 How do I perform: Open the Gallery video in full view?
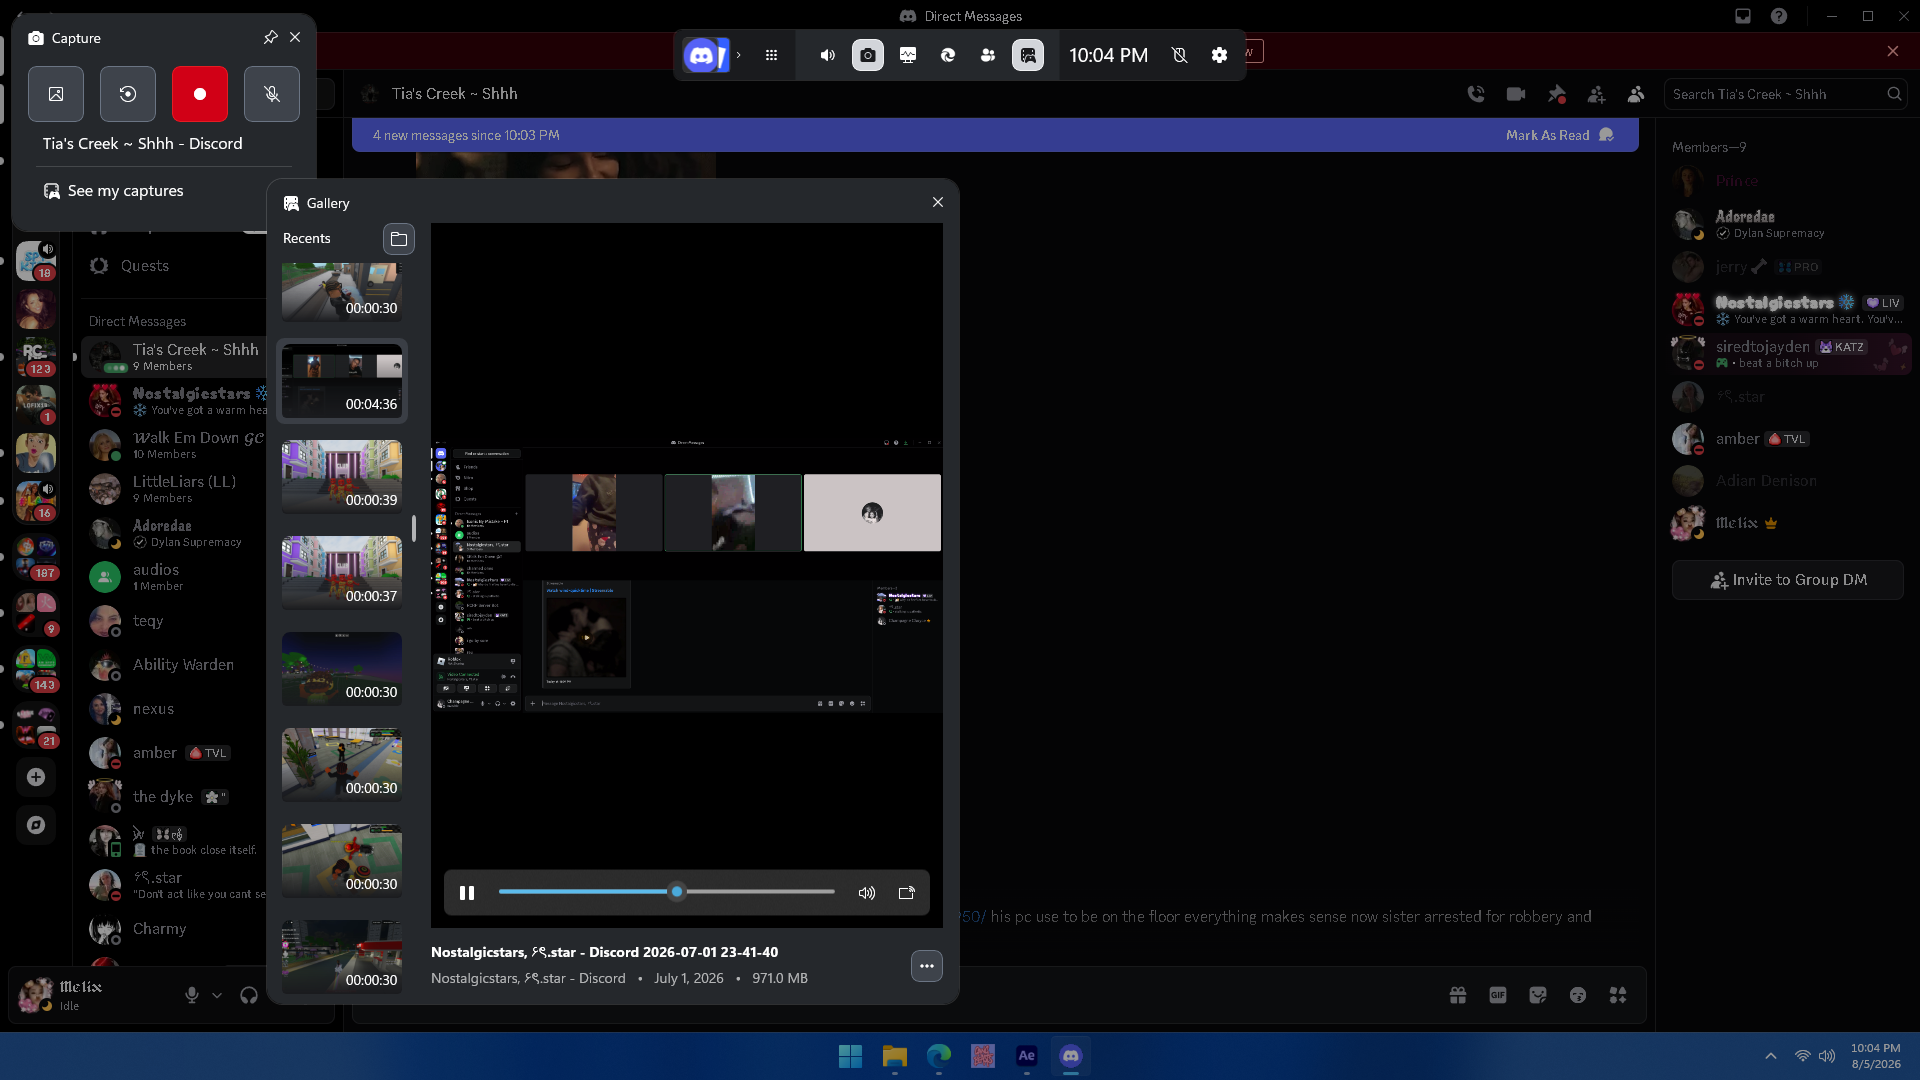[907, 893]
